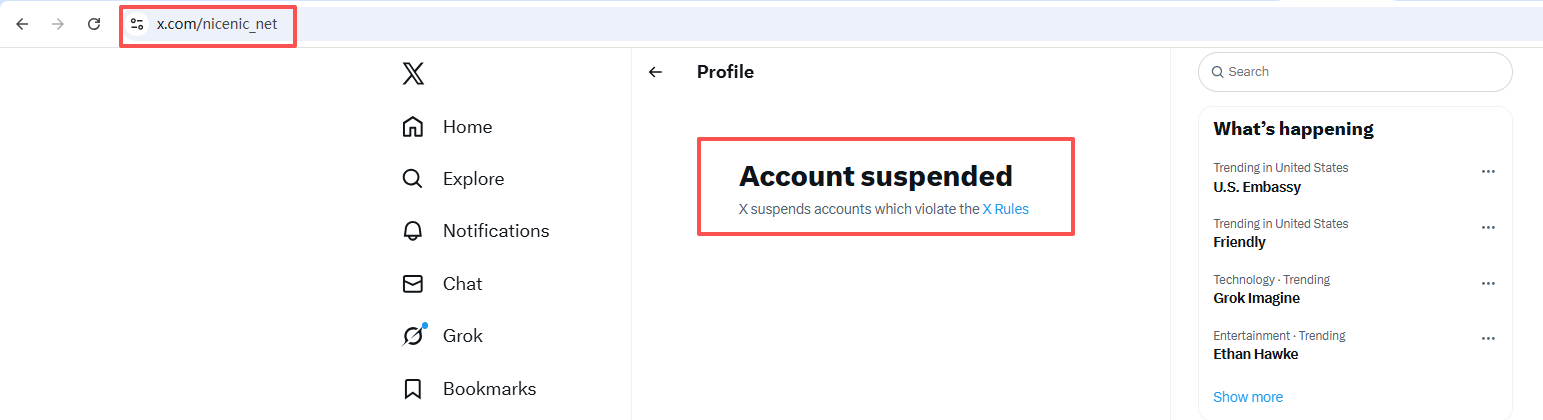Open Notifications bell in sidebar
Screen dimensions: 1543x420
412,231
